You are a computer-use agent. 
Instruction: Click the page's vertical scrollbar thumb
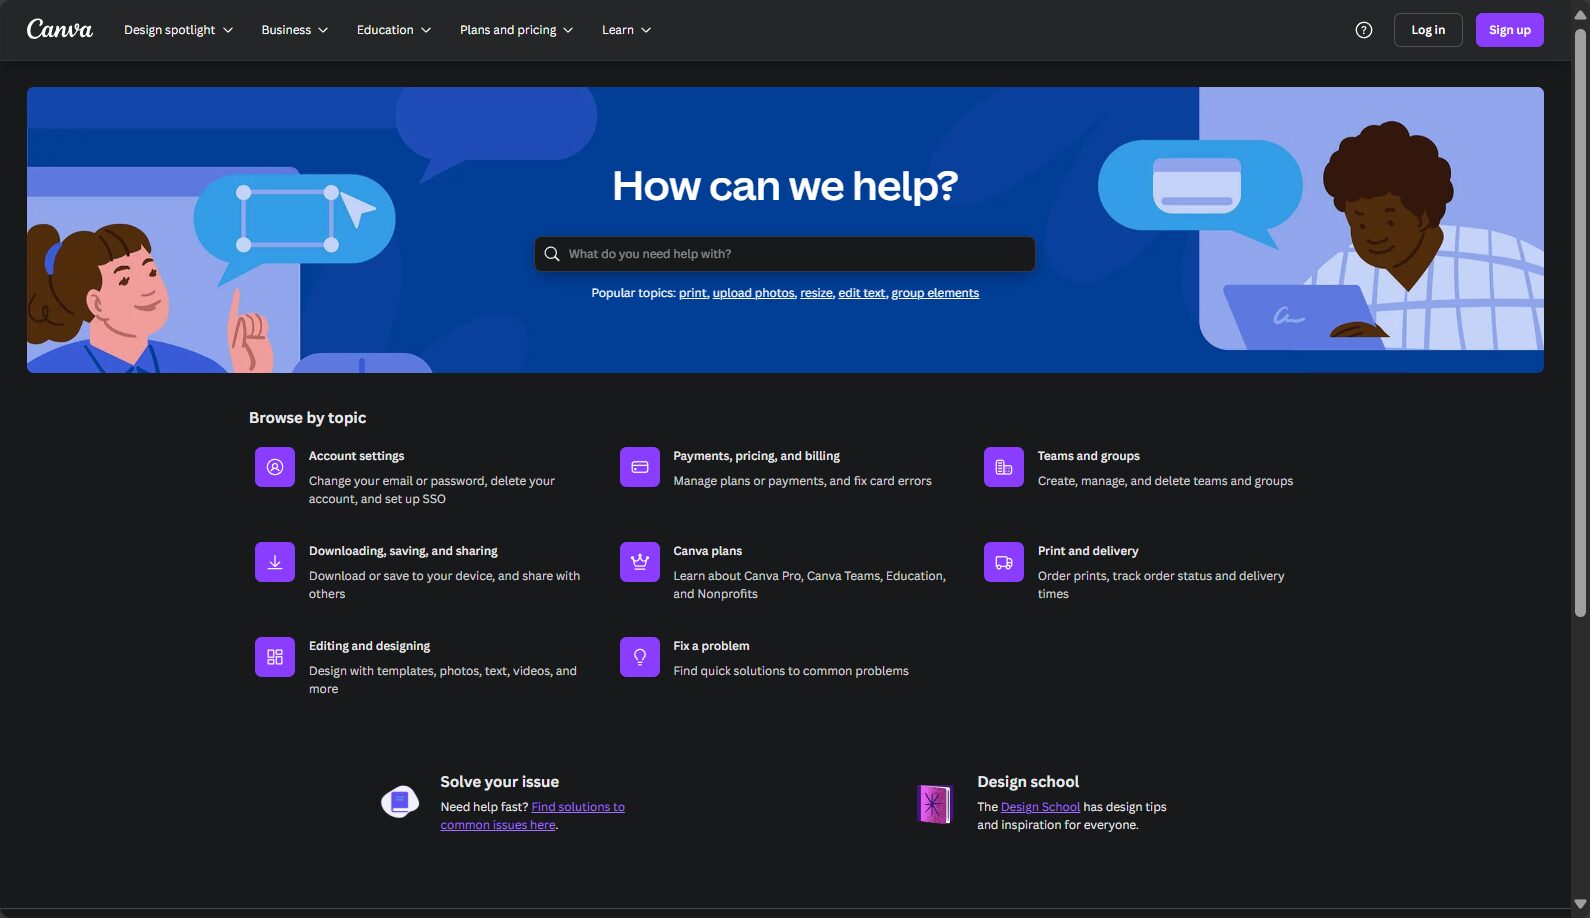pyautogui.click(x=1580, y=324)
